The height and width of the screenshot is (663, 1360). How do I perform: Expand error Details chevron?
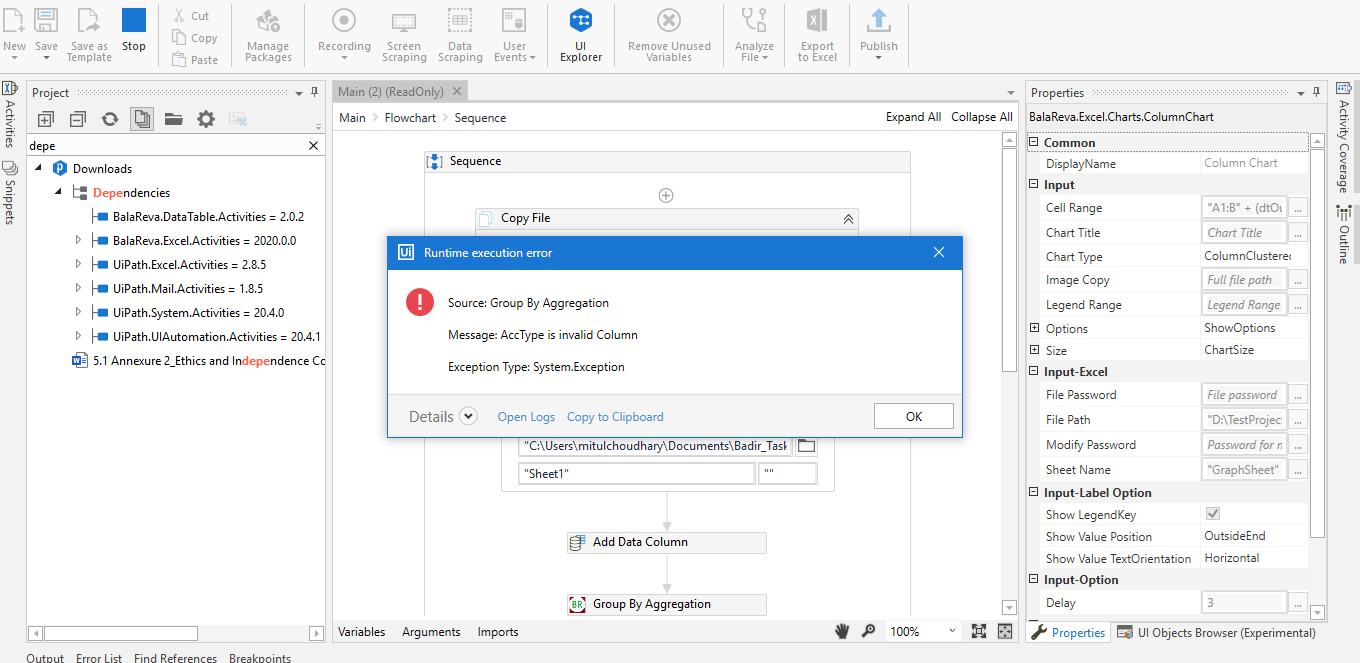468,417
